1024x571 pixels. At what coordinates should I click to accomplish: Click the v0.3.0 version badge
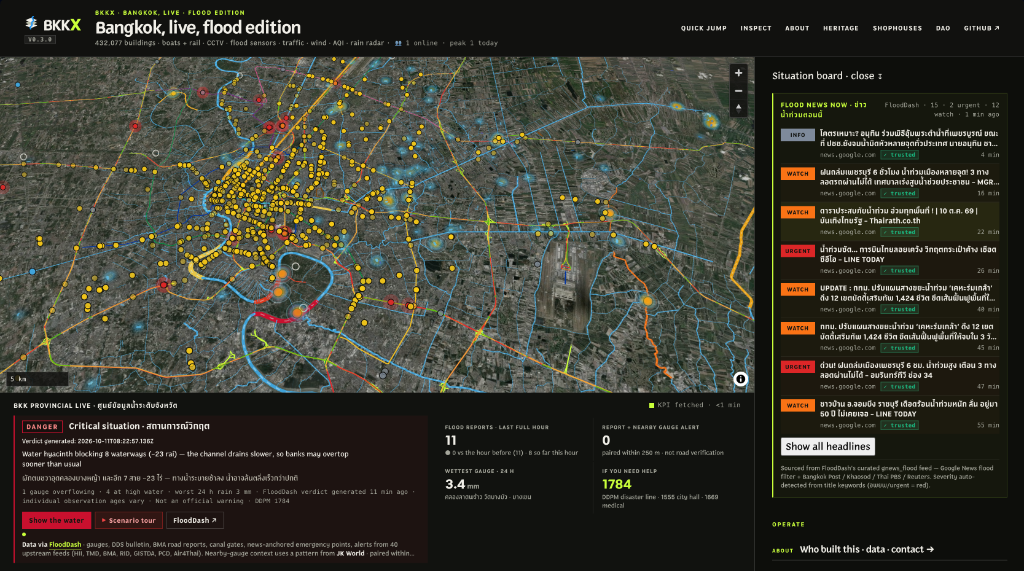40,40
